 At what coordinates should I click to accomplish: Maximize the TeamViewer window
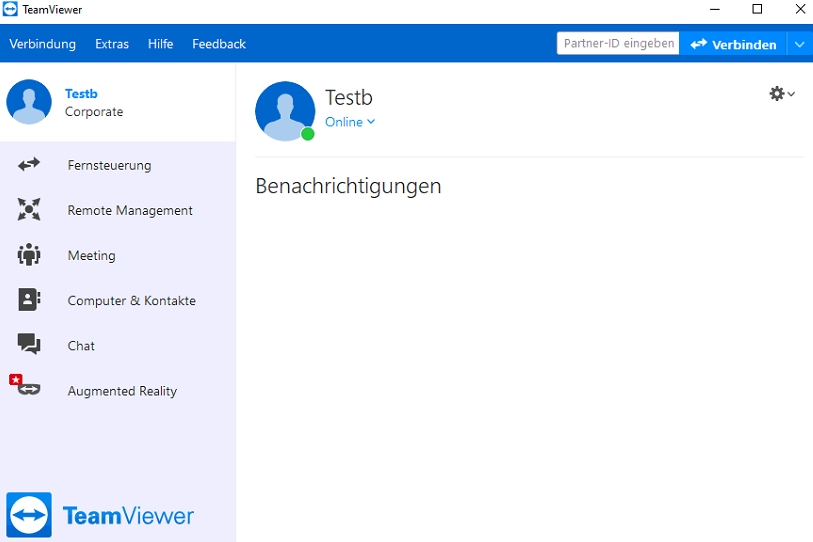coord(757,9)
